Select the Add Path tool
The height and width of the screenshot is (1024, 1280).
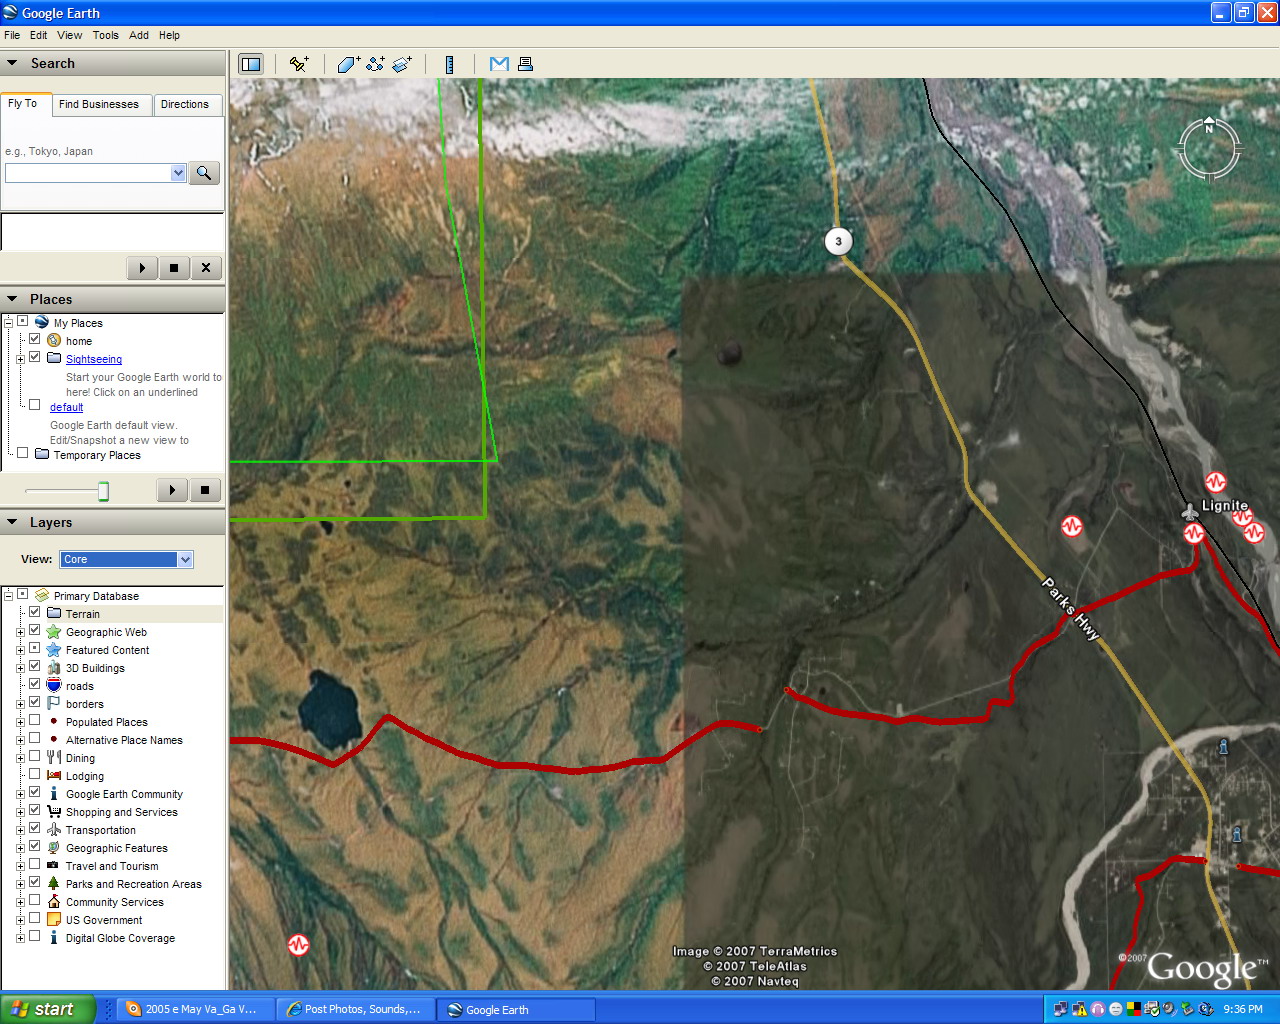pos(375,64)
